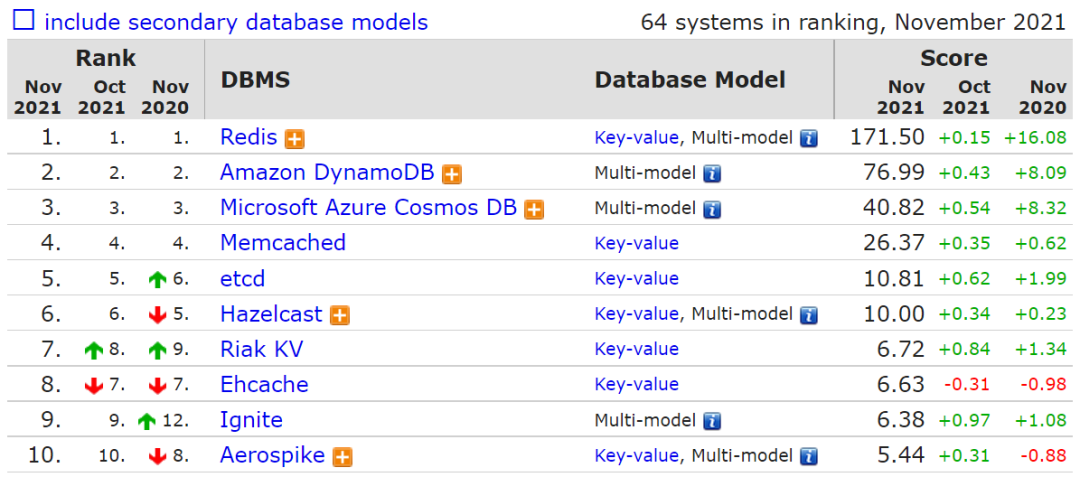The width and height of the screenshot is (1080, 477).
Task: Click the info icon in the Ignite row
Action: coord(712,421)
